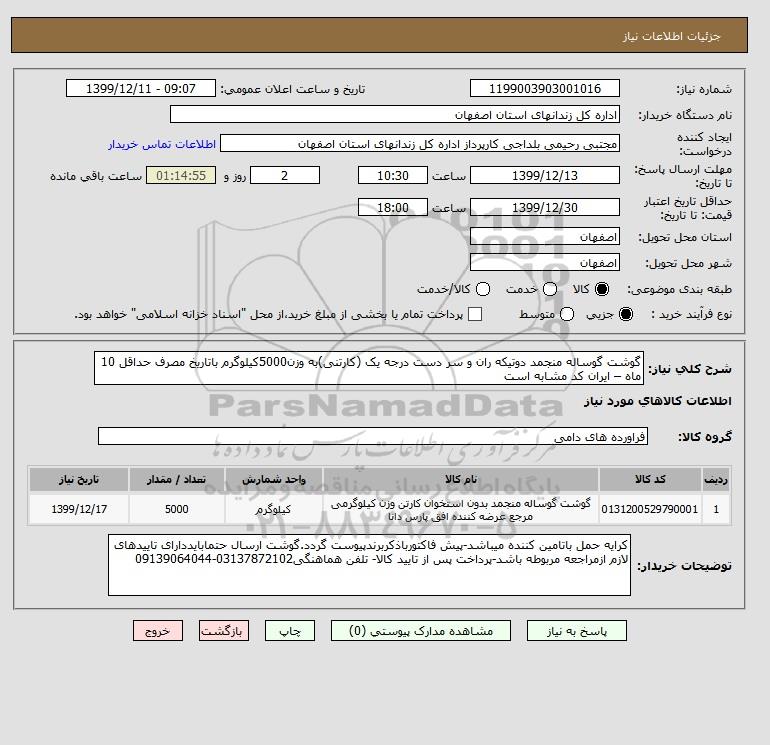
Task: Click the 10:30 deadline time field
Action: point(393,175)
